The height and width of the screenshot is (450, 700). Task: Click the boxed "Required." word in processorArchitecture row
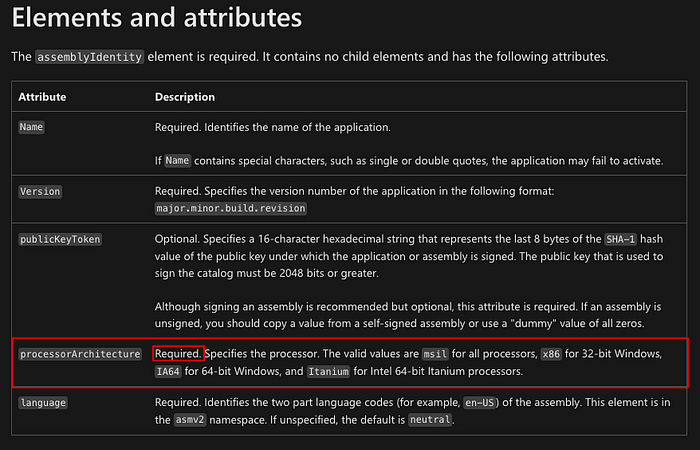[x=179, y=354]
